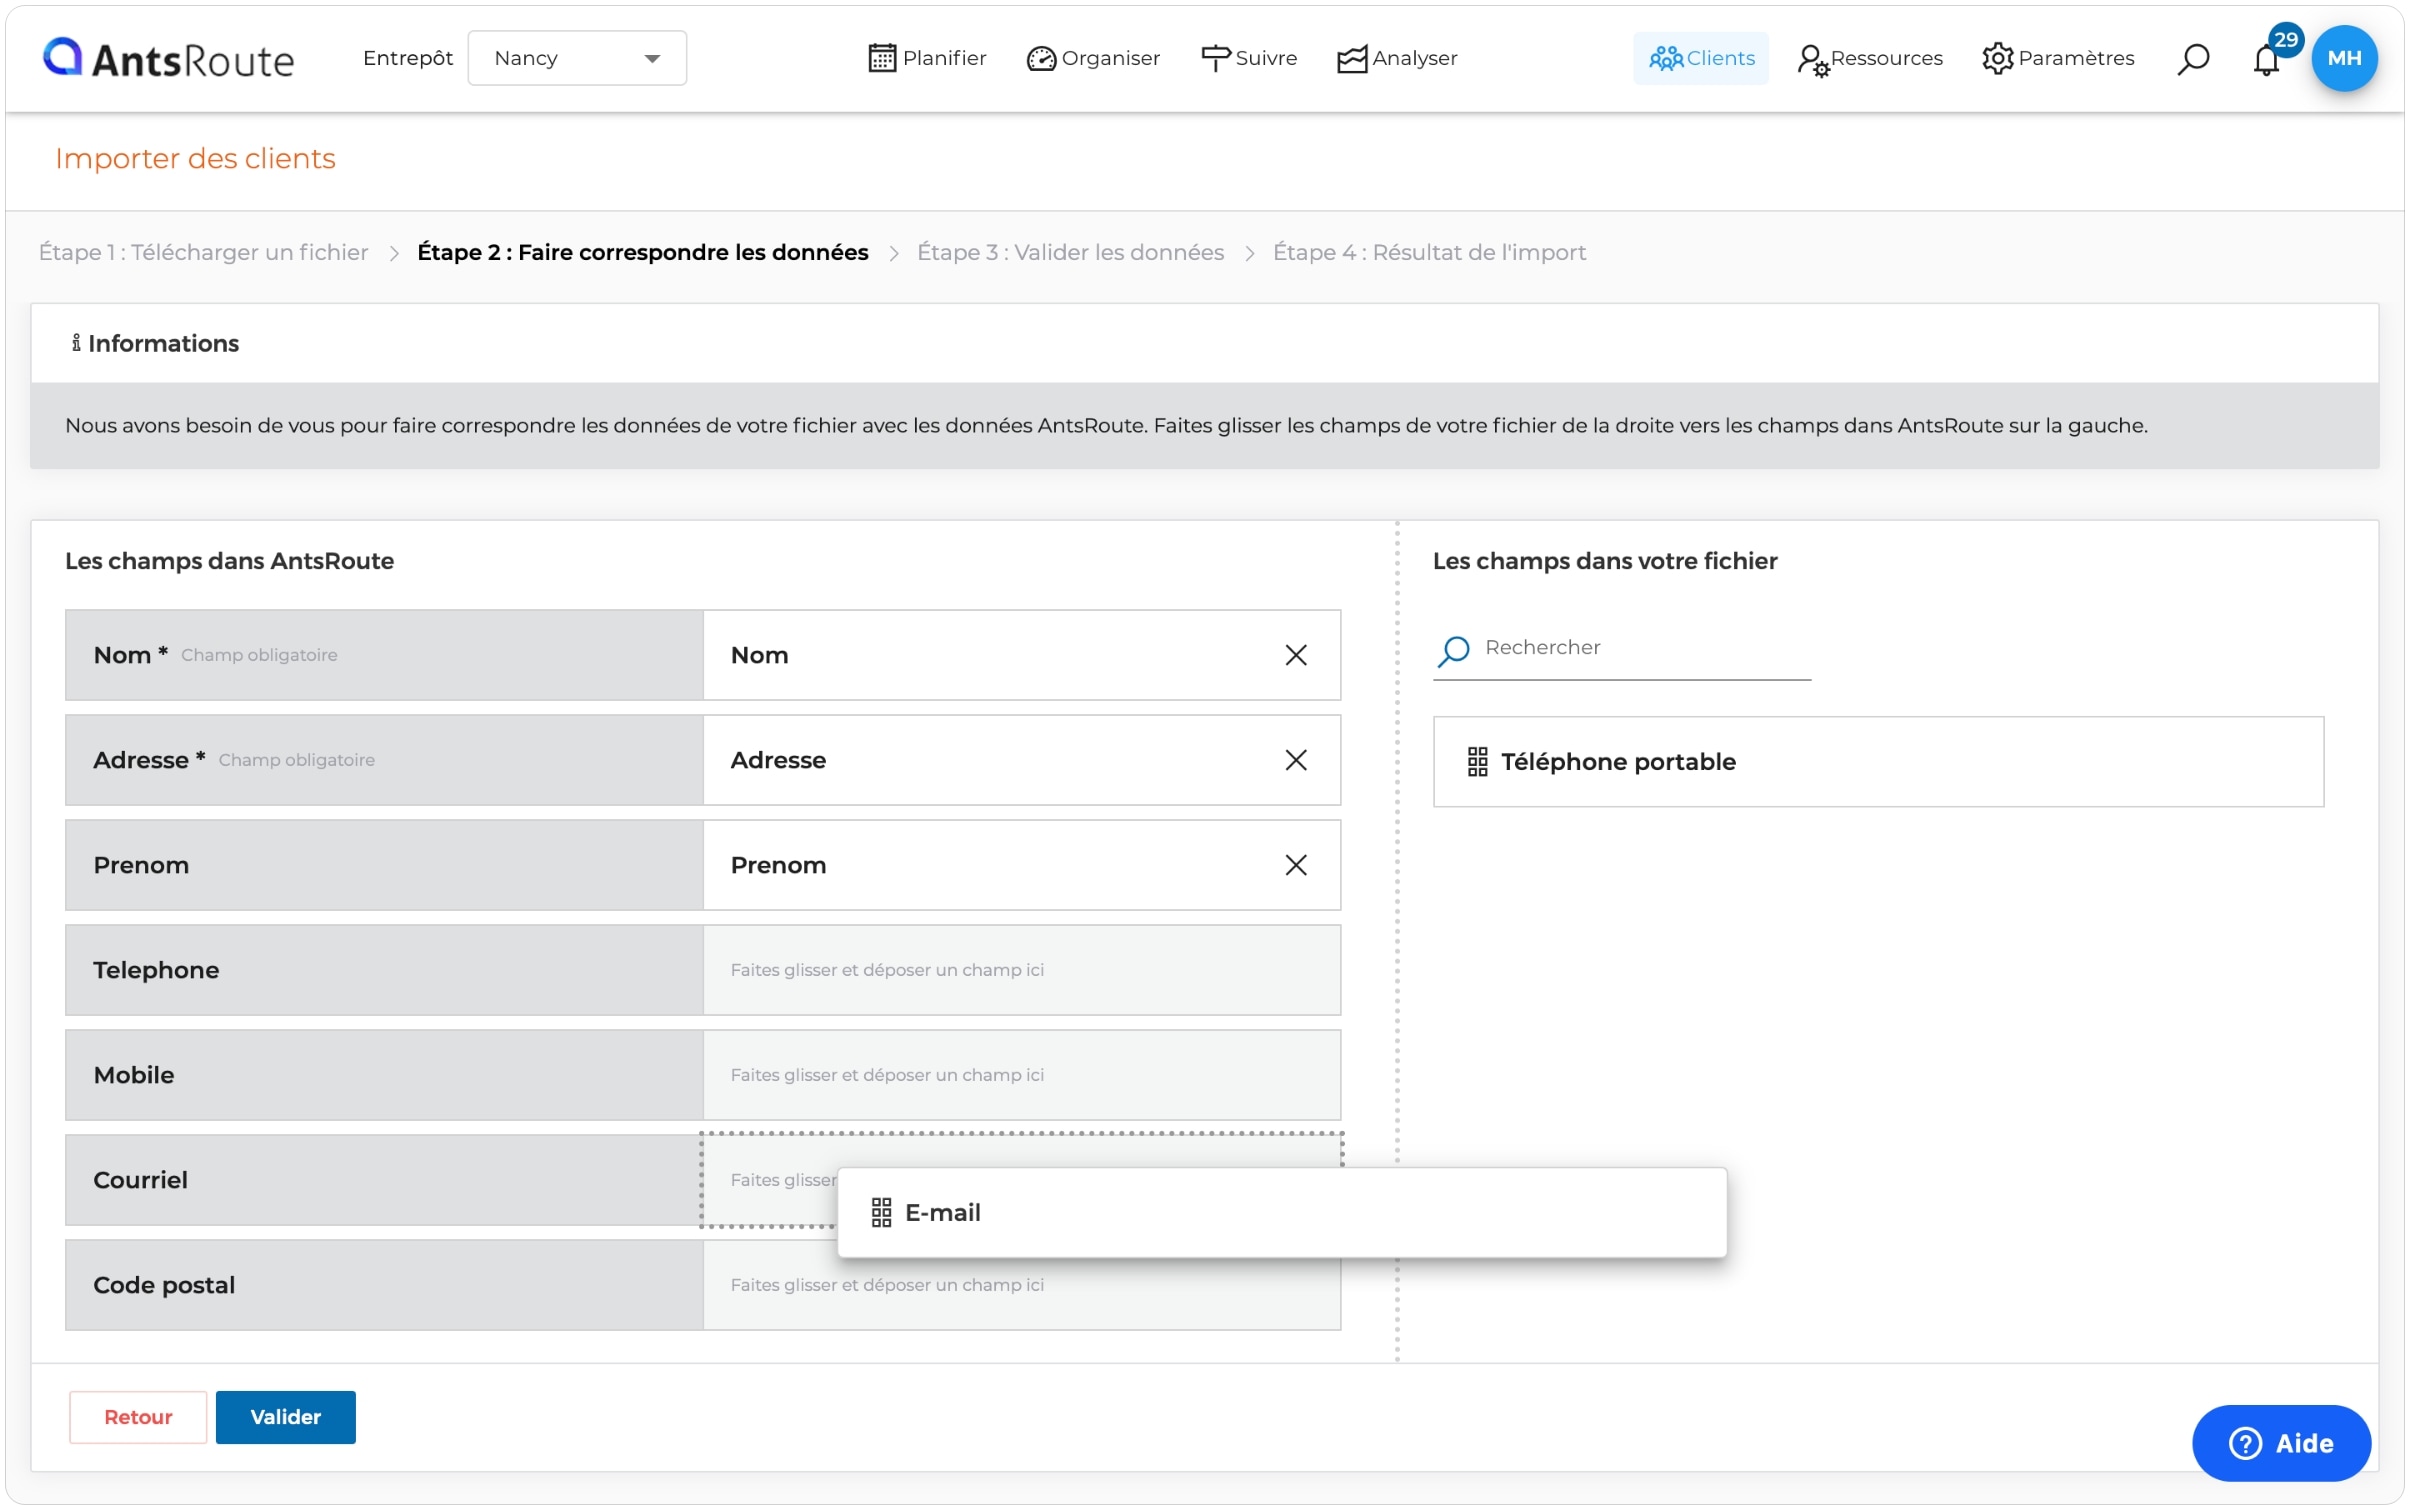Click the Retour button
Image resolution: width=2410 pixels, height=1510 pixels.
(138, 1417)
